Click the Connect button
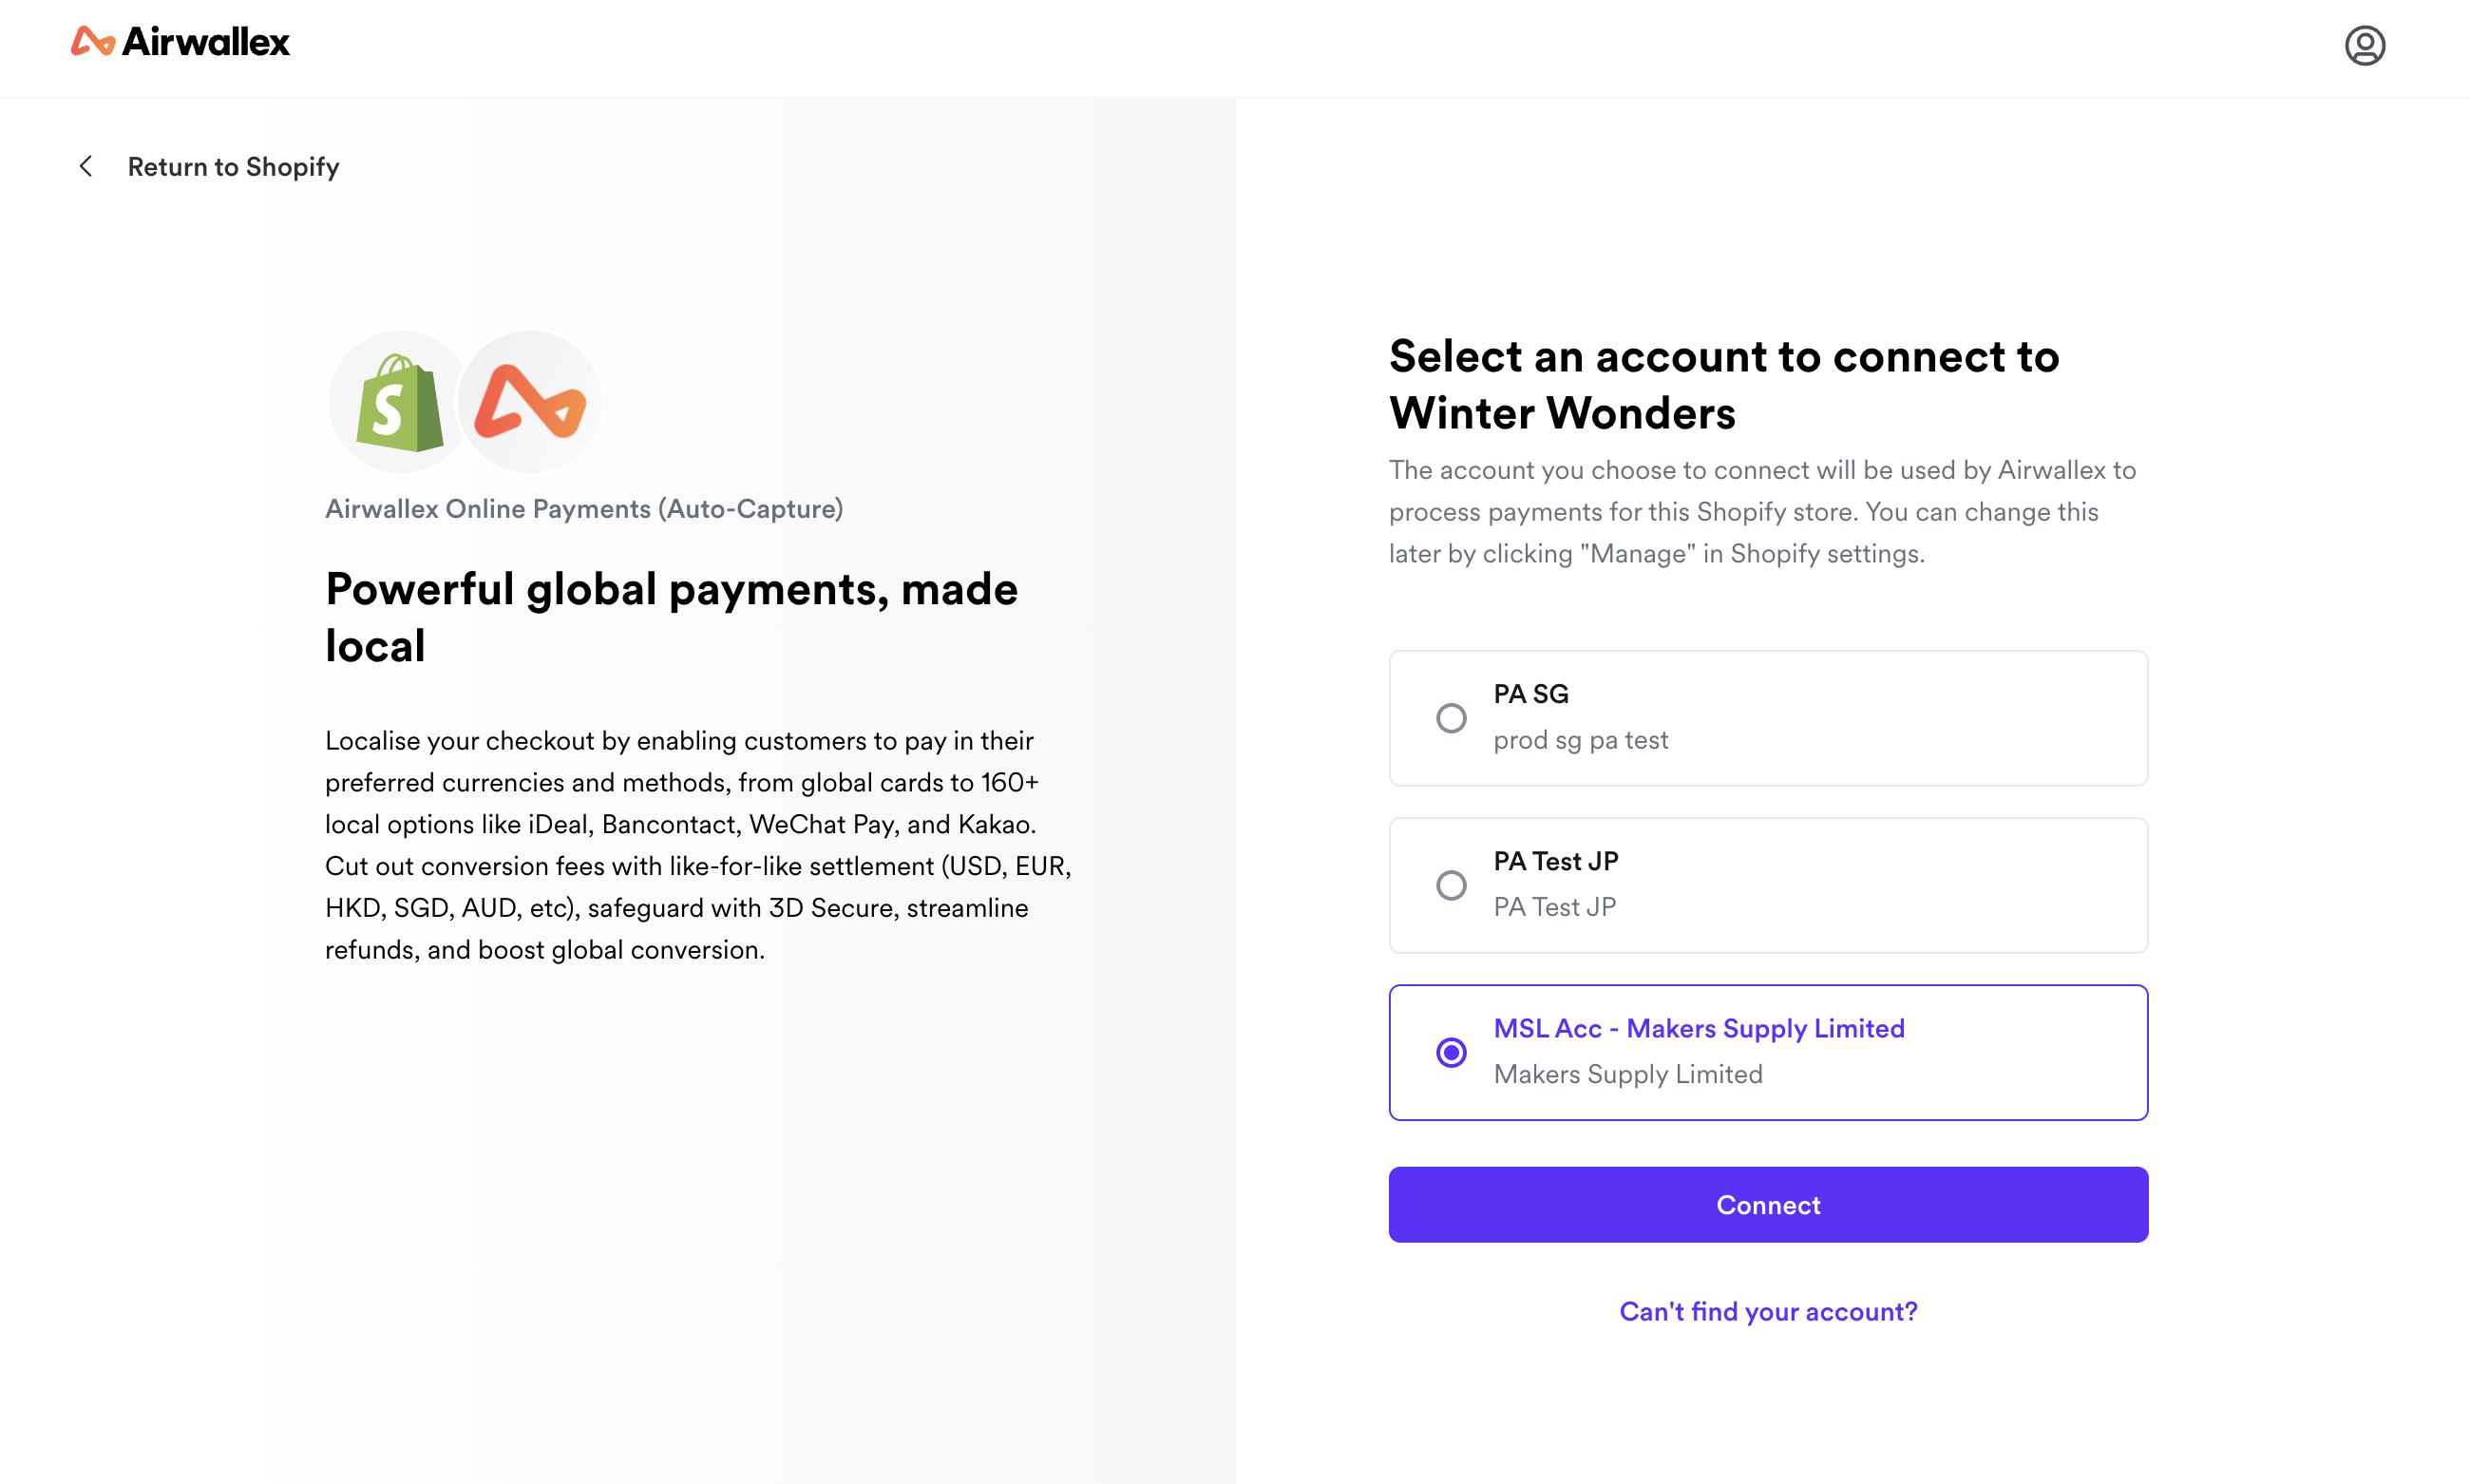The height and width of the screenshot is (1484, 2470). click(x=1767, y=1204)
